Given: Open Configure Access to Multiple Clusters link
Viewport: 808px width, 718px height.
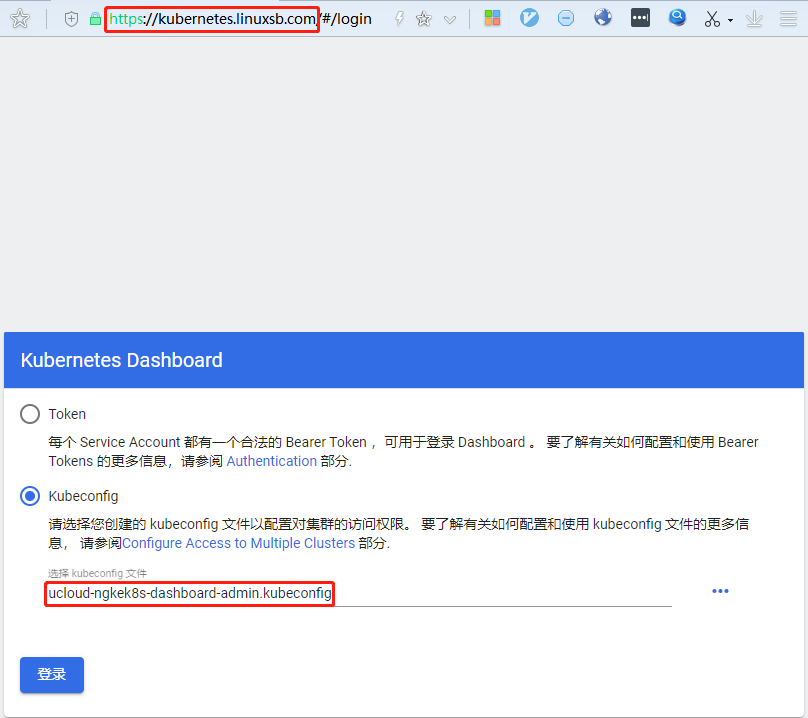Looking at the screenshot, I should [x=238, y=543].
